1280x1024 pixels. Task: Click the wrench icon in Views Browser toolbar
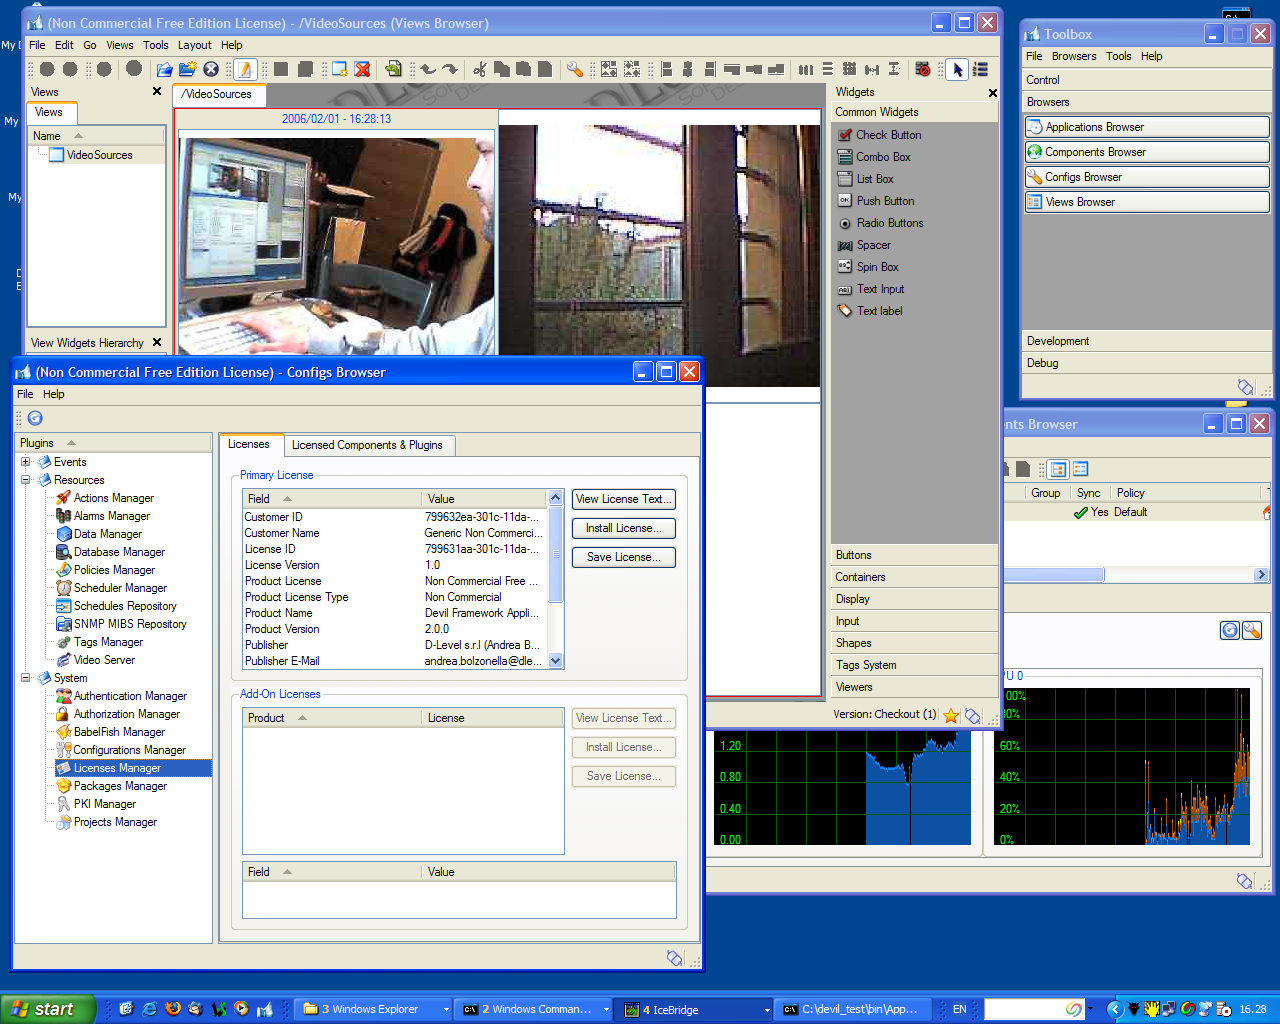(574, 69)
